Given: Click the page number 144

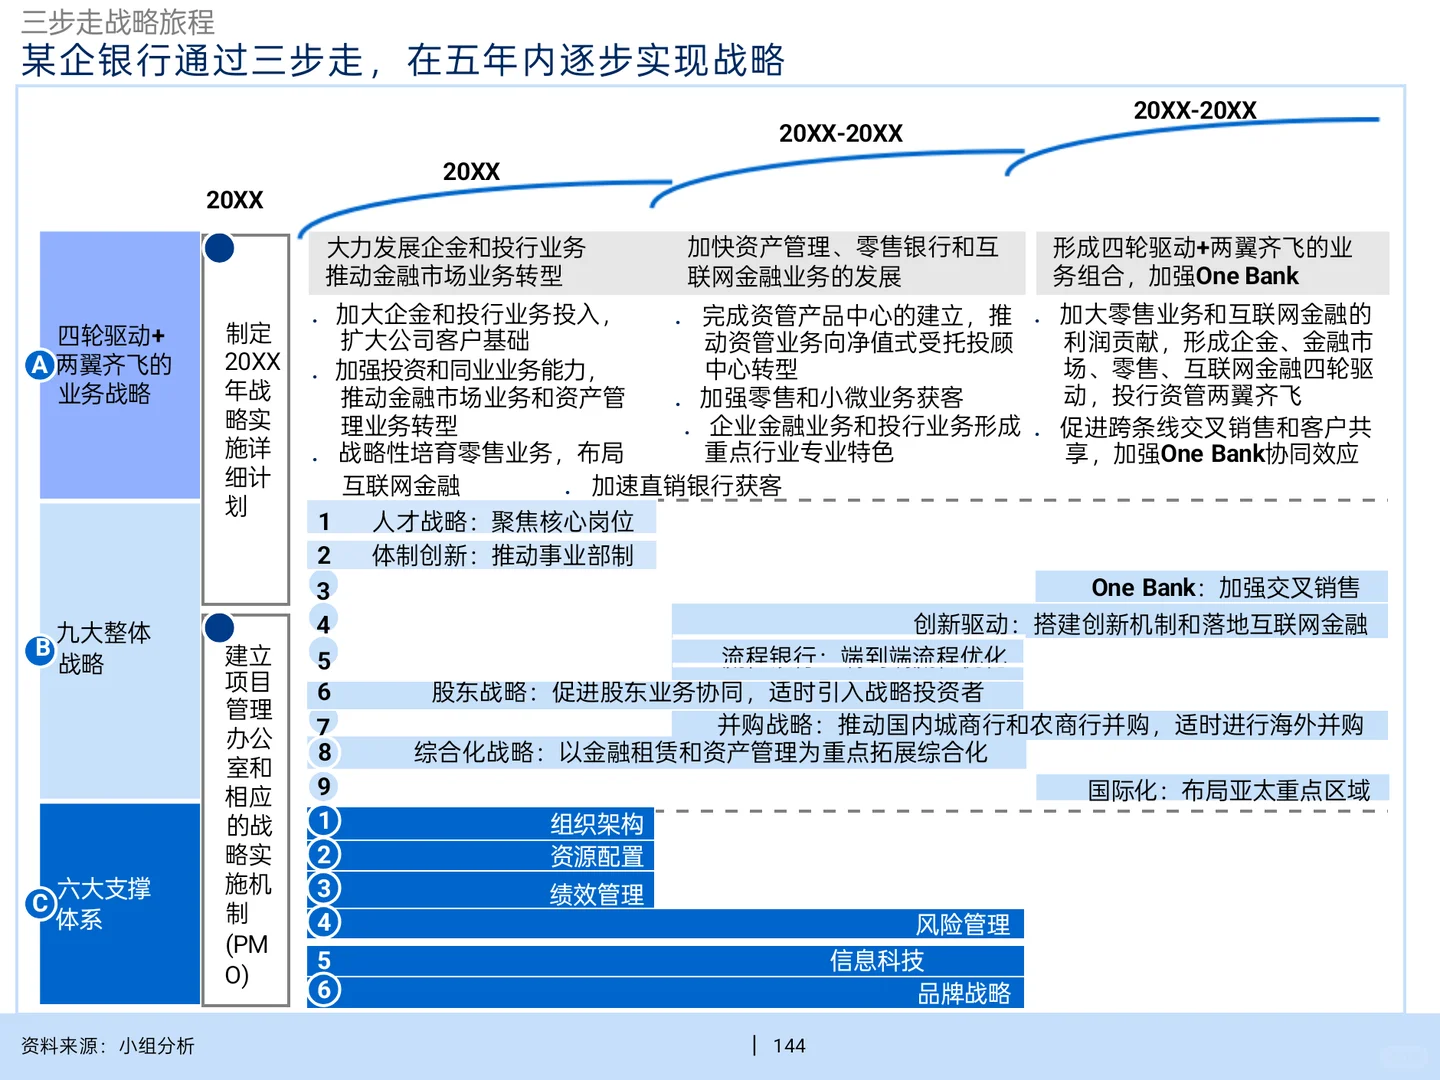Looking at the screenshot, I should pos(789,1046).
